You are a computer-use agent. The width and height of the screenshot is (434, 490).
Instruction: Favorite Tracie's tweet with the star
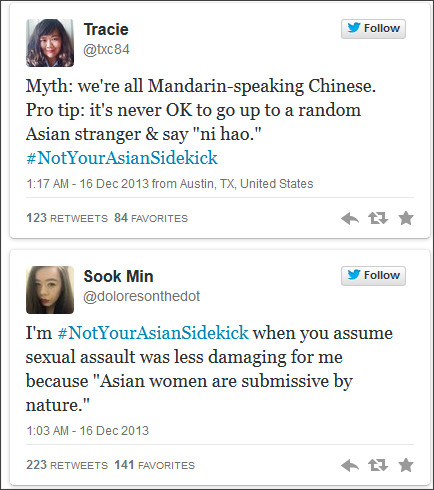tap(406, 218)
